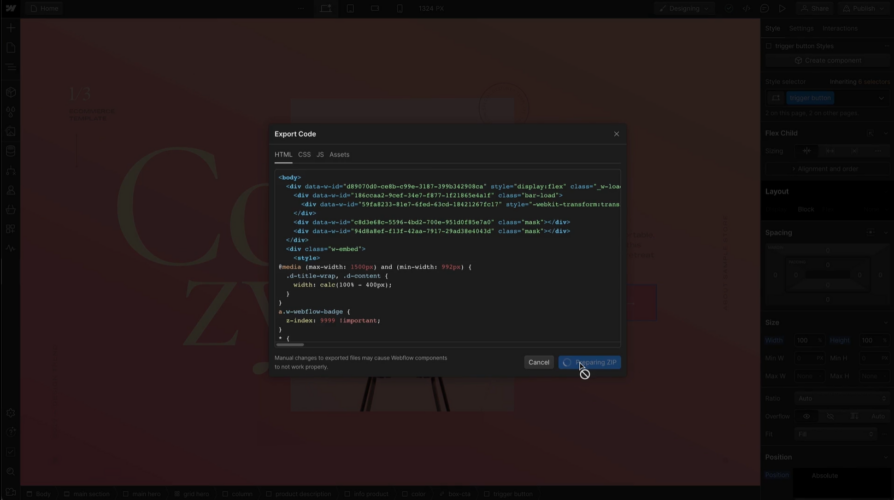This screenshot has height=500, width=894.
Task: Open the CMS database icon
Action: click(x=10, y=151)
